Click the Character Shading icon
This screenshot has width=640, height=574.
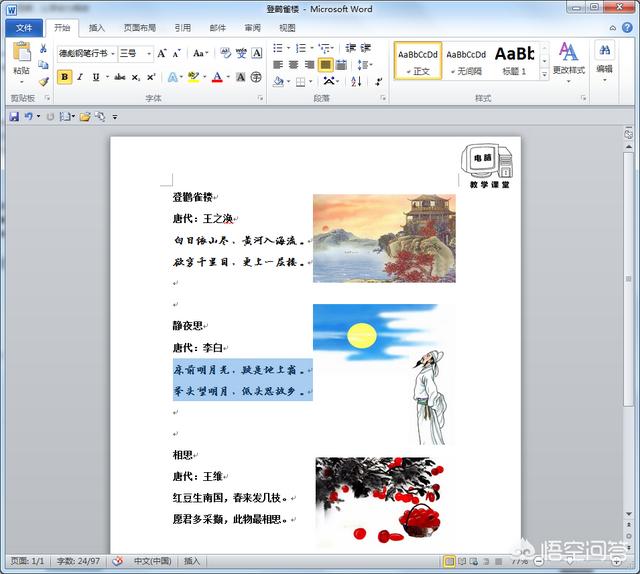coord(241,77)
